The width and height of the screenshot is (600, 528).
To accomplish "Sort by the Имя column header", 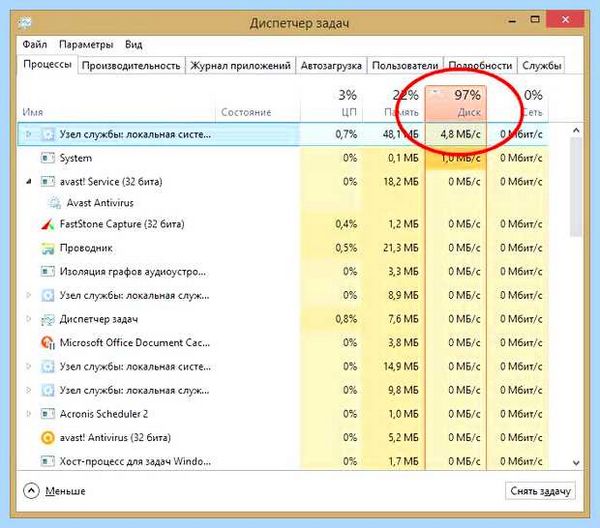I will pyautogui.click(x=116, y=103).
